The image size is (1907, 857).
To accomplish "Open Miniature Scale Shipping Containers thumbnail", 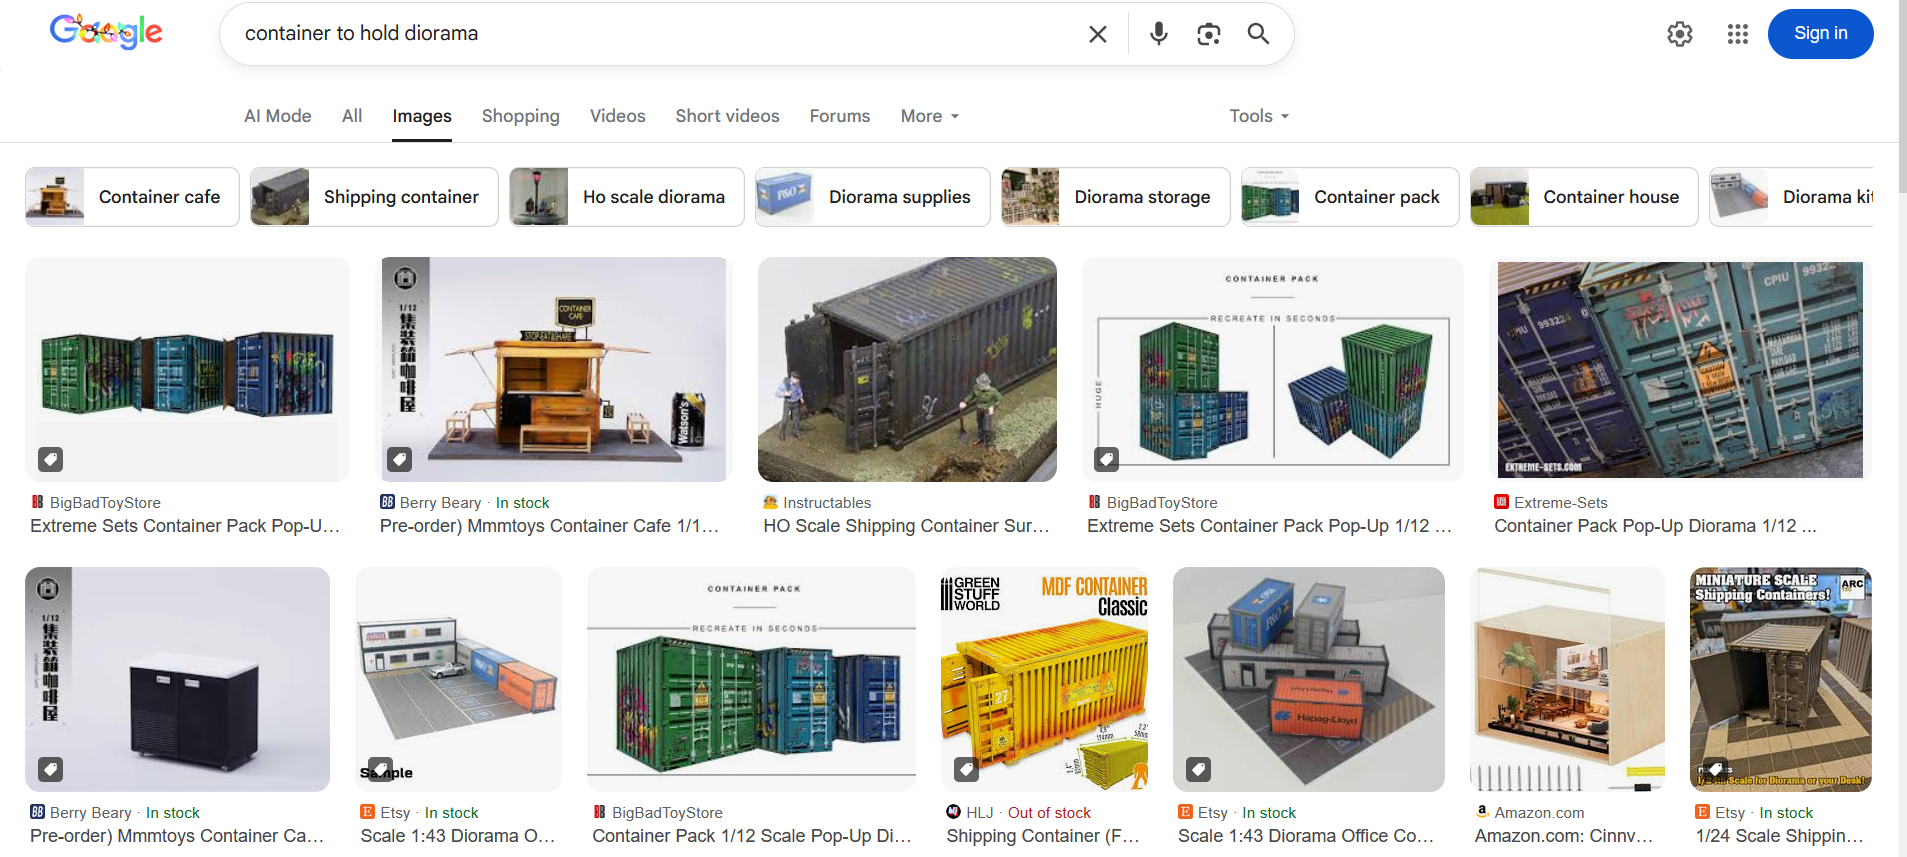I will pos(1781,679).
